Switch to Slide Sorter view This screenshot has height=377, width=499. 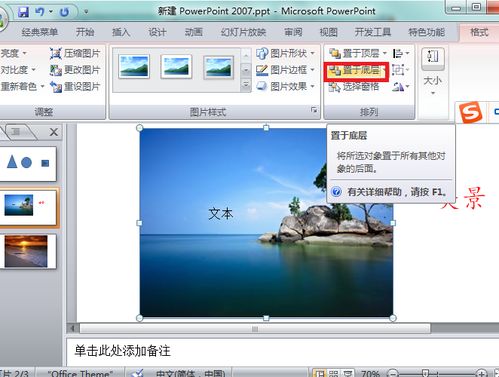click(333, 373)
